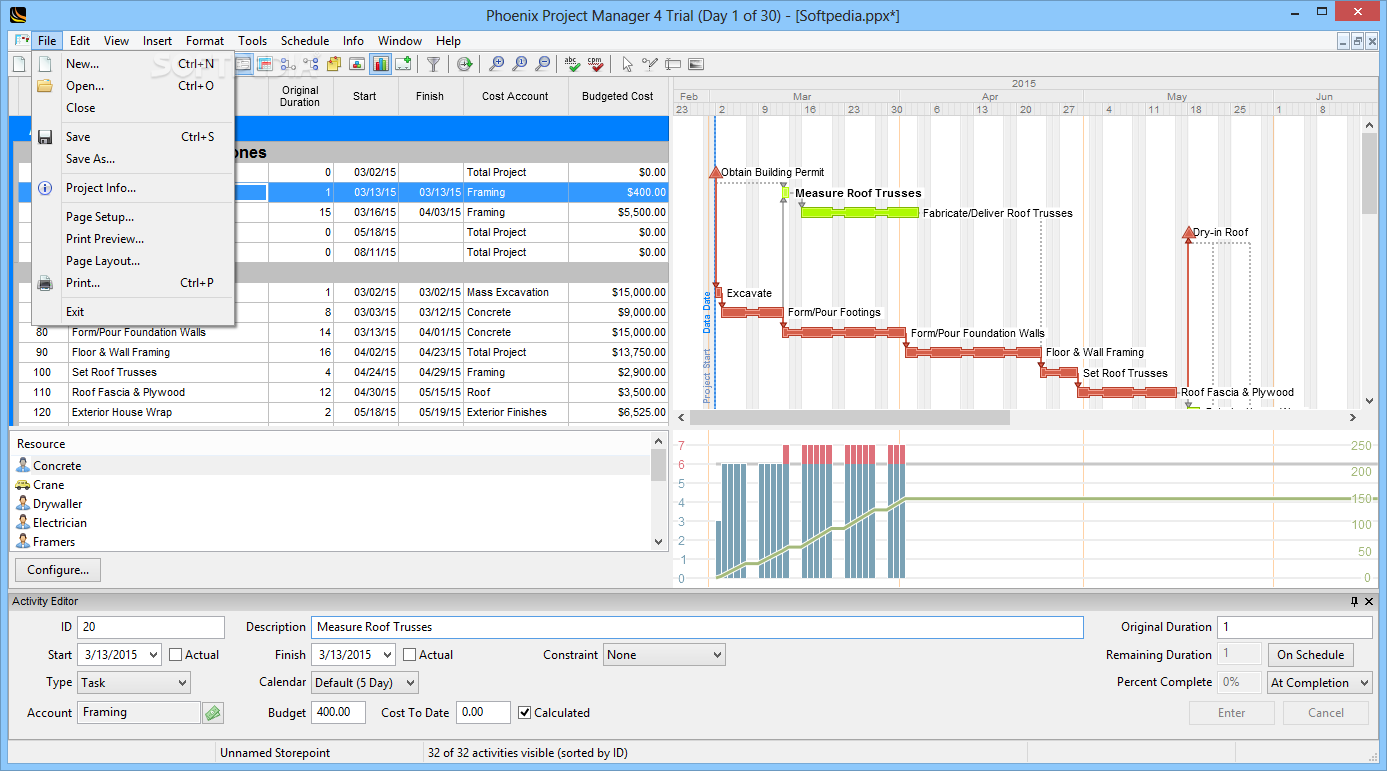Click the cpm schedule check icon
This screenshot has height=771, width=1387.
coord(596,64)
